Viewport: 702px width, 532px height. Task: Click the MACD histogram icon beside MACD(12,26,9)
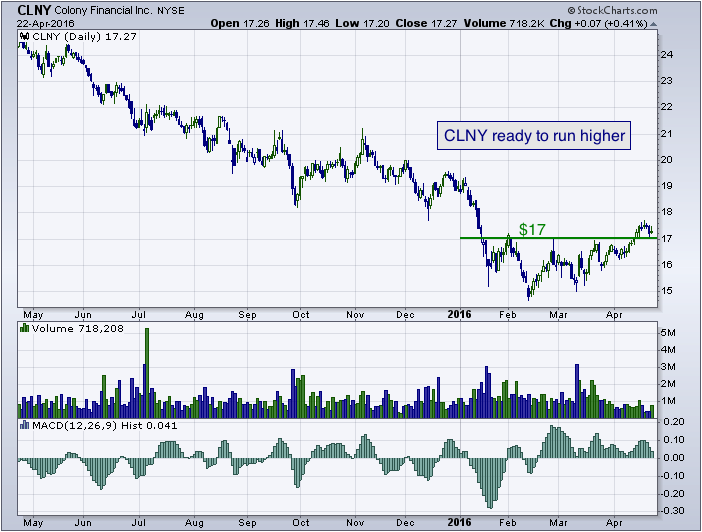(x=25, y=425)
